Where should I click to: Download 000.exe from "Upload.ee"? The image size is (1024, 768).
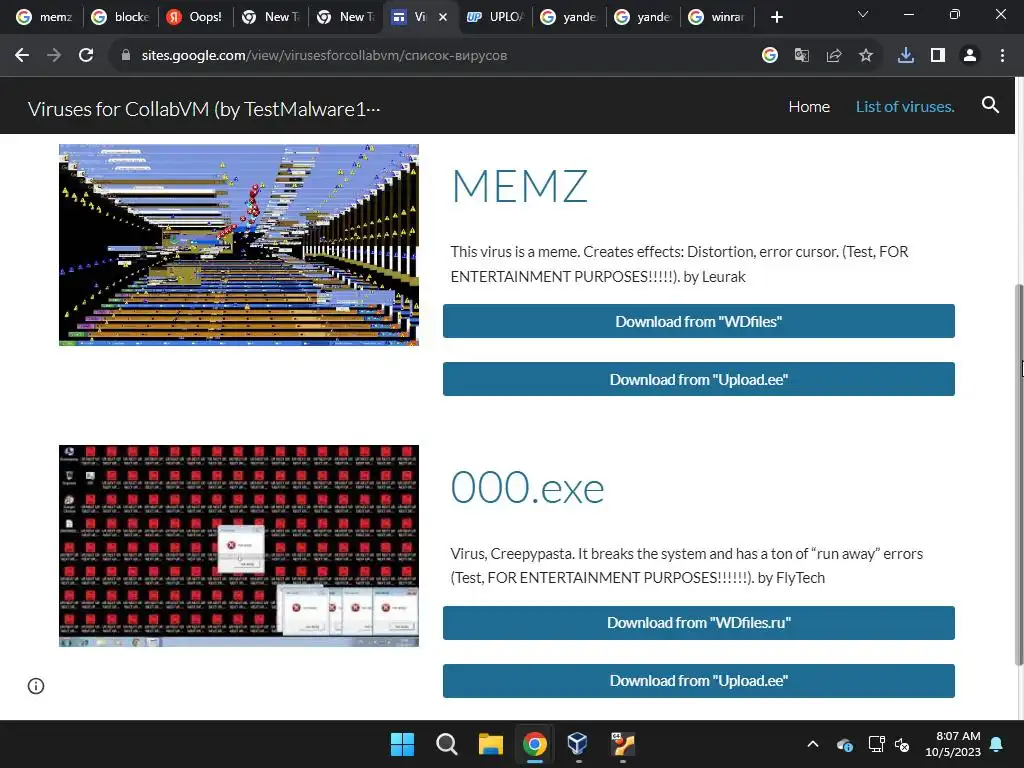click(x=698, y=680)
